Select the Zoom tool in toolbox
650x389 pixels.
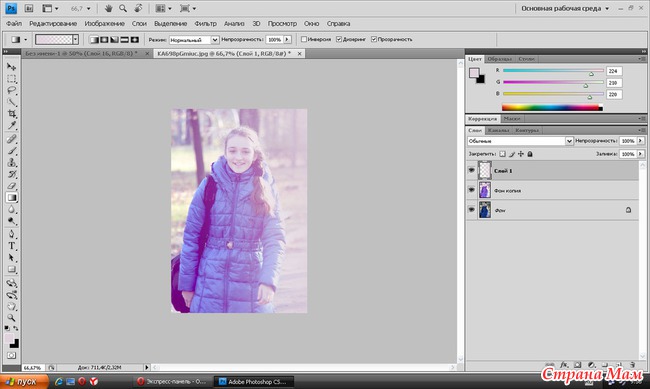point(12,318)
